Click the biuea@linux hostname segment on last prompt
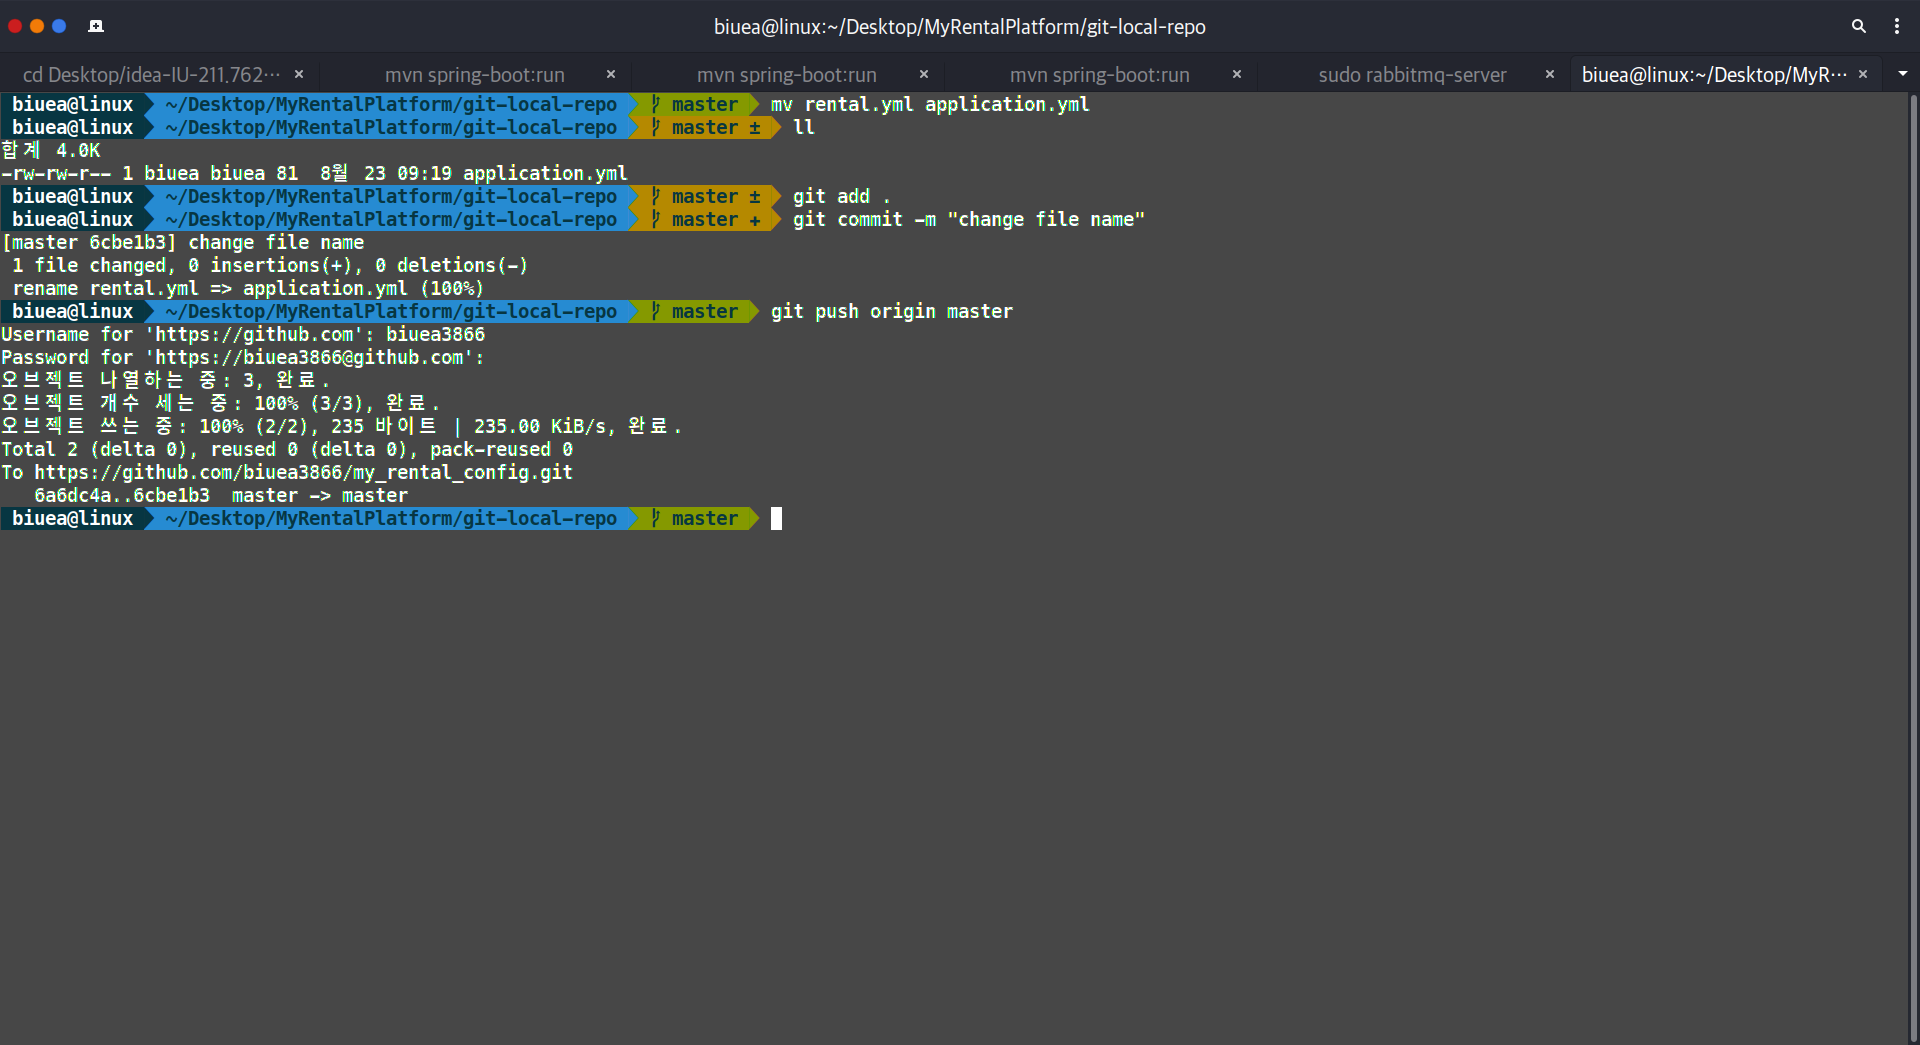 click(72, 518)
